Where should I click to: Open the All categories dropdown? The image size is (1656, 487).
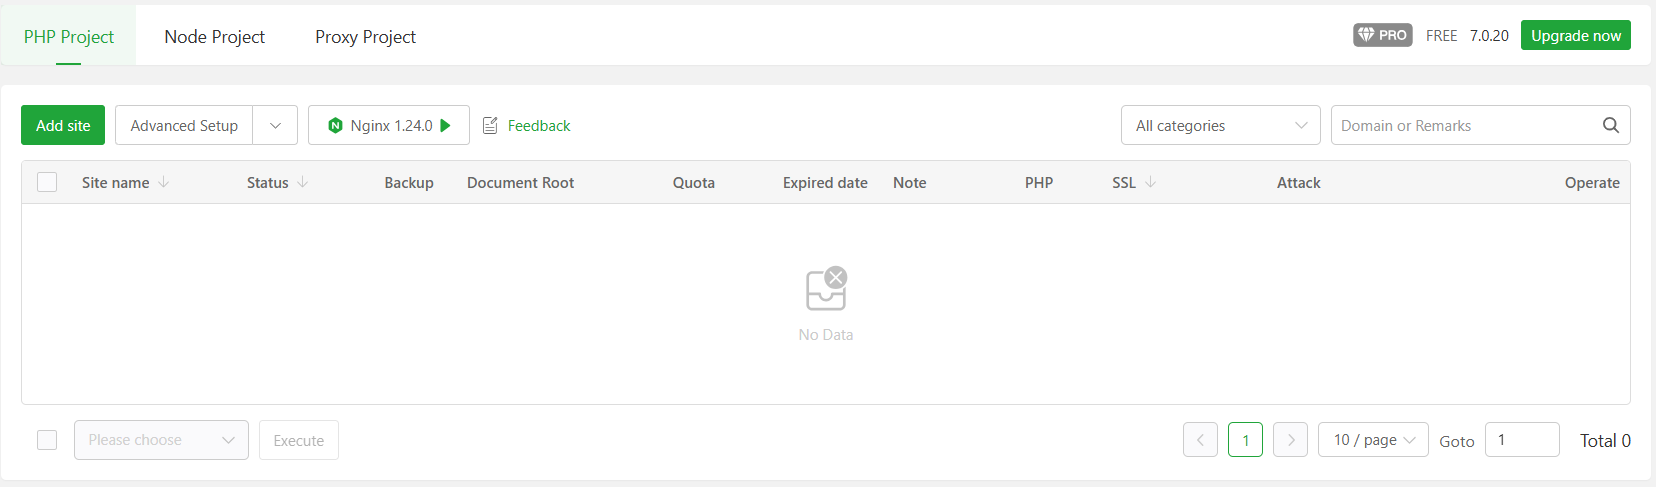click(x=1220, y=126)
